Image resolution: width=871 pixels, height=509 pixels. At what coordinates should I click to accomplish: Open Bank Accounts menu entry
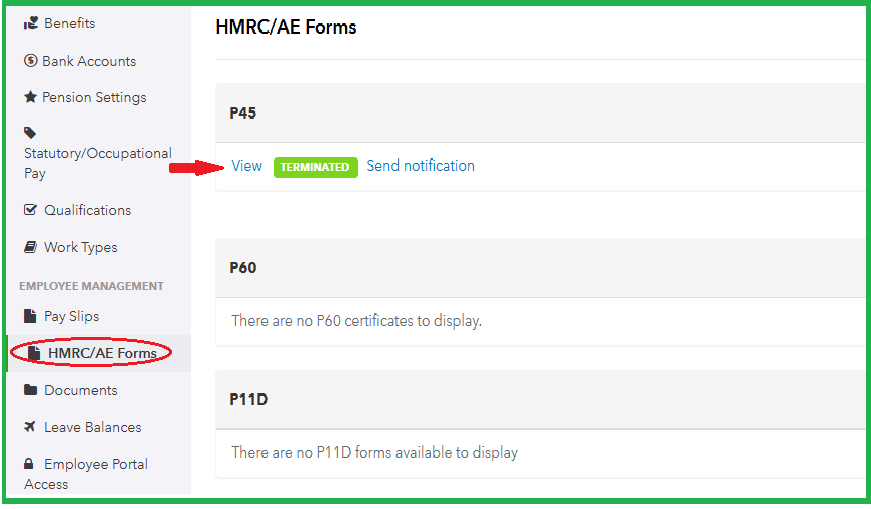coord(89,61)
